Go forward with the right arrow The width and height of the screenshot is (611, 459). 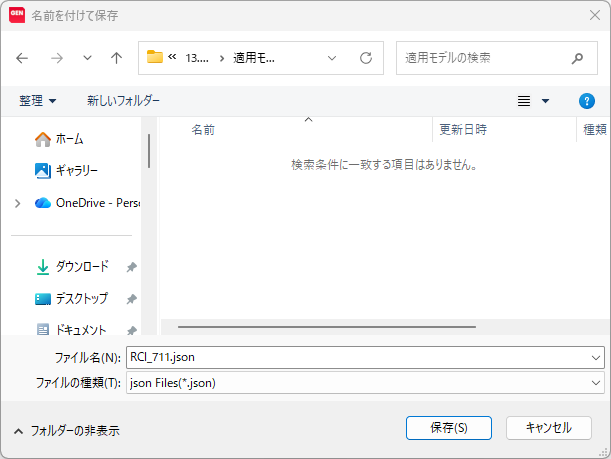(x=57, y=58)
